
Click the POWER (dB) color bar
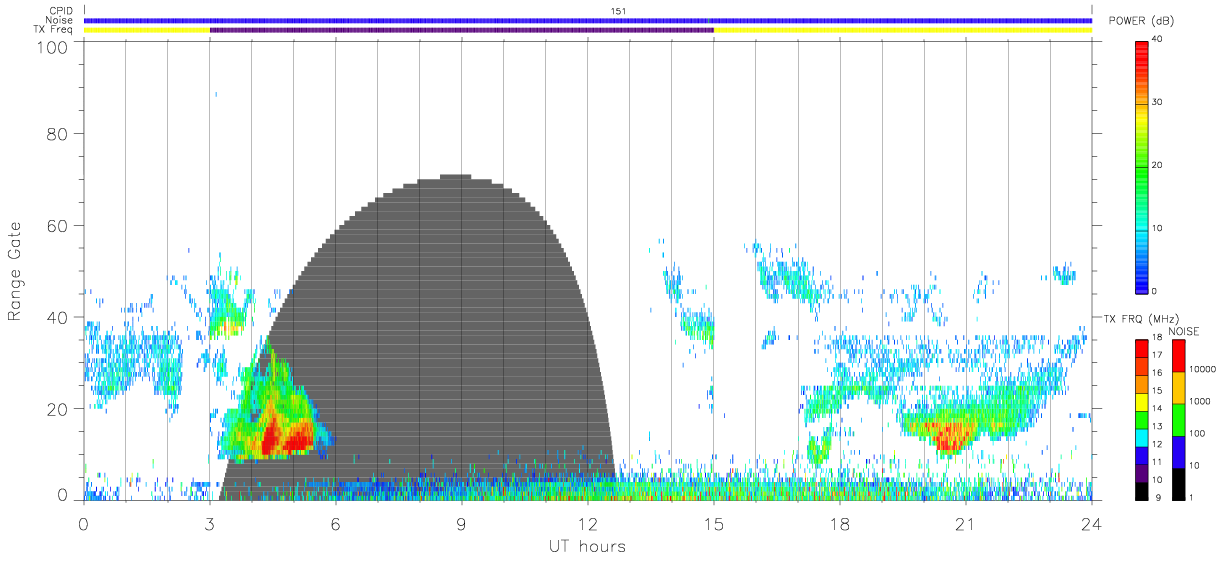click(1142, 165)
